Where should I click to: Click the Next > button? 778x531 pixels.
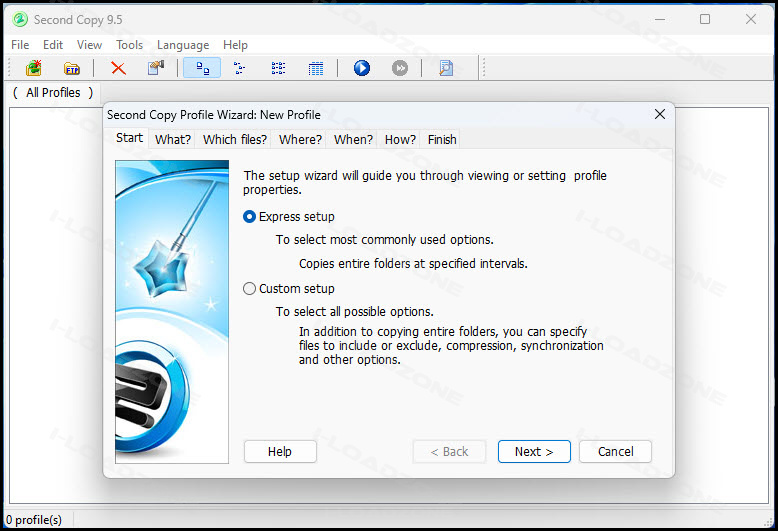(x=534, y=452)
